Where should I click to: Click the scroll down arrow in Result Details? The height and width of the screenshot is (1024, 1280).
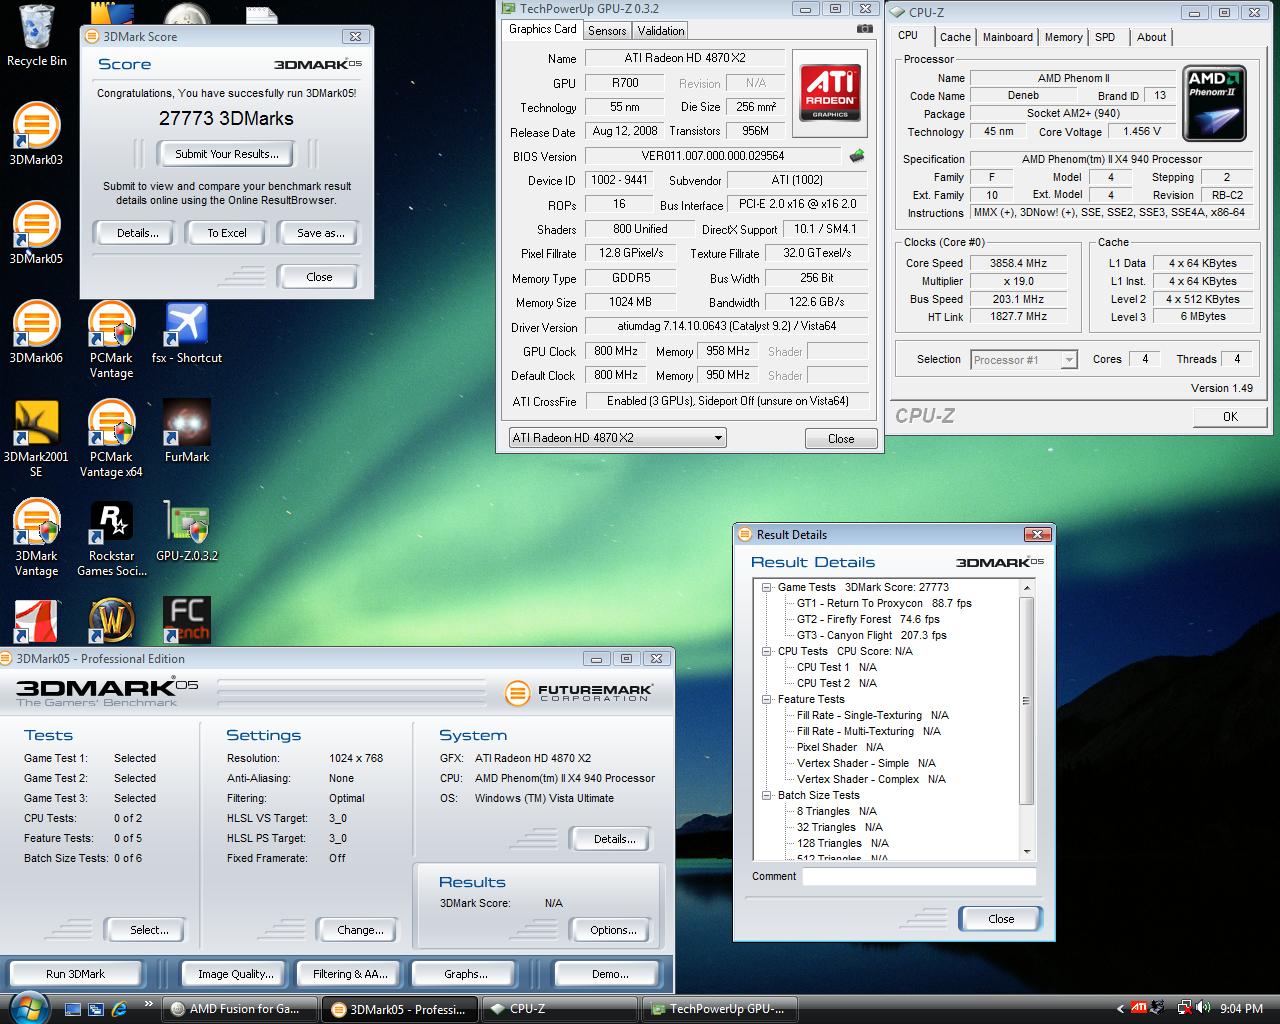(1027, 851)
